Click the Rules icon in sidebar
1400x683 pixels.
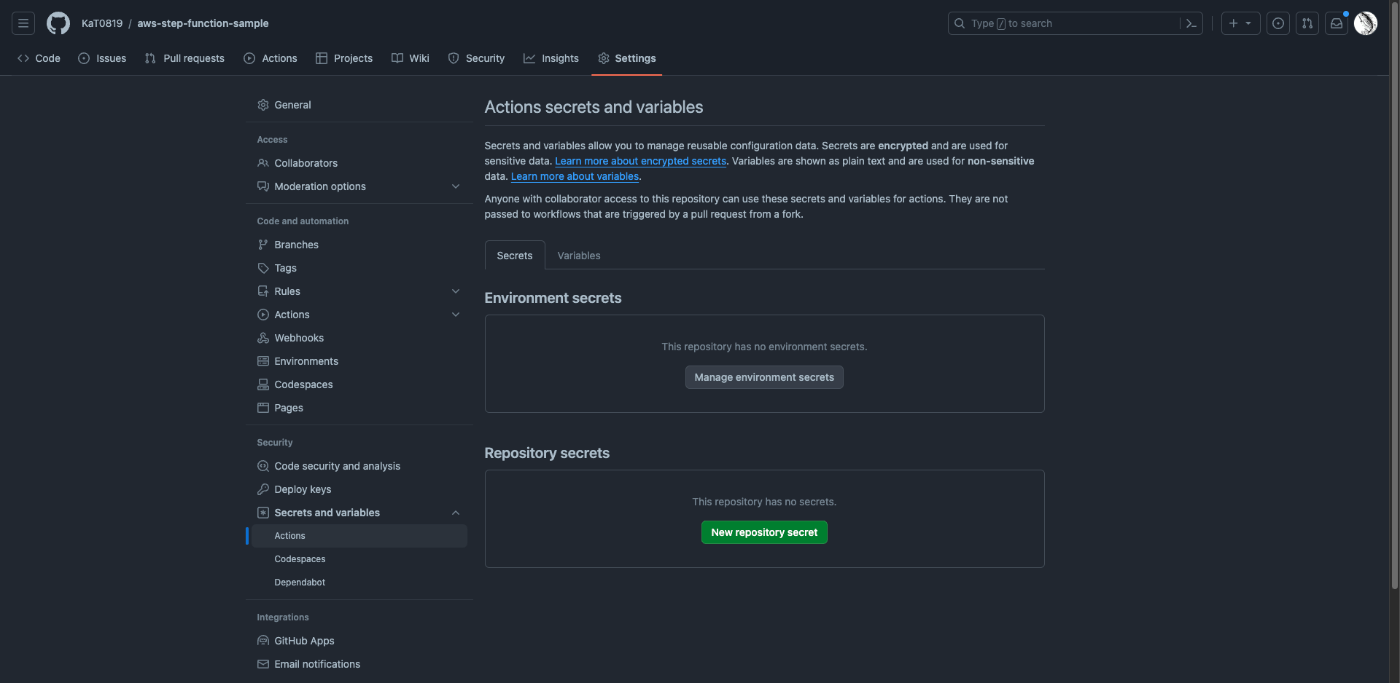[x=263, y=291]
